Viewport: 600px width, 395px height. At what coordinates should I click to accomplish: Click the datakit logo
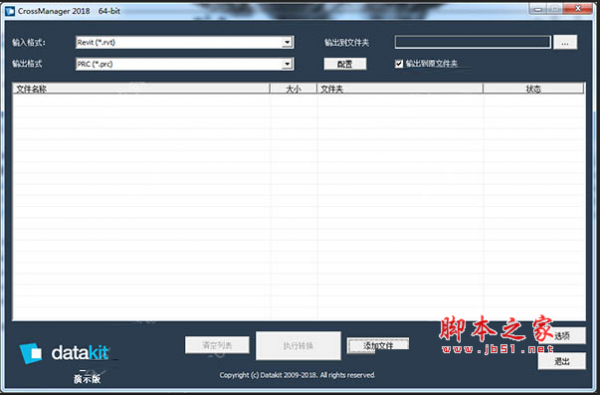pos(65,353)
